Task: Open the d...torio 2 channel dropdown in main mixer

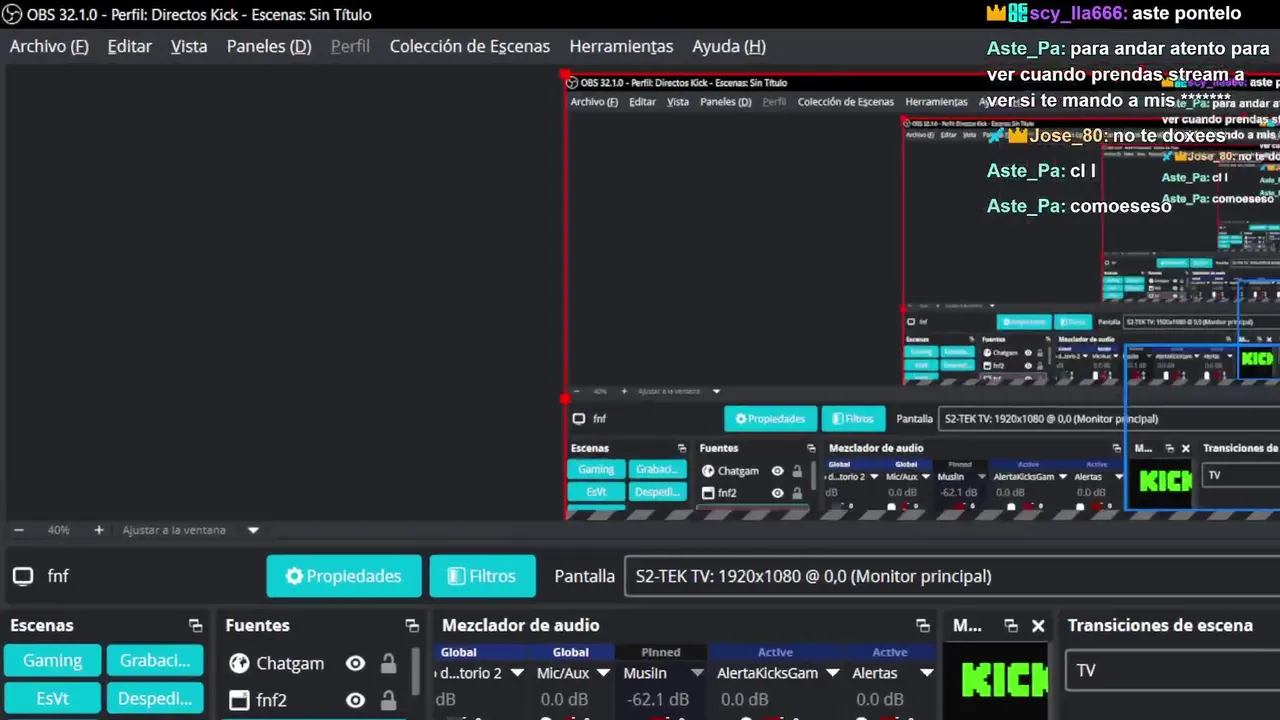Action: 517,673
